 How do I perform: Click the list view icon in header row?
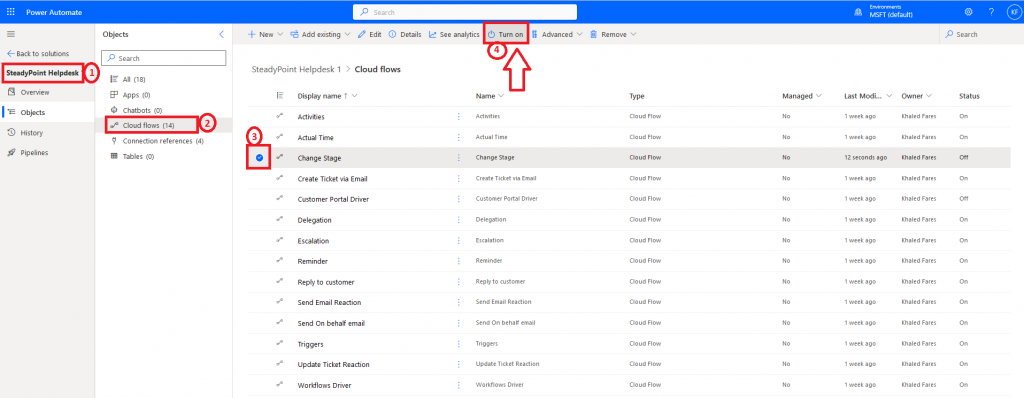[280, 95]
